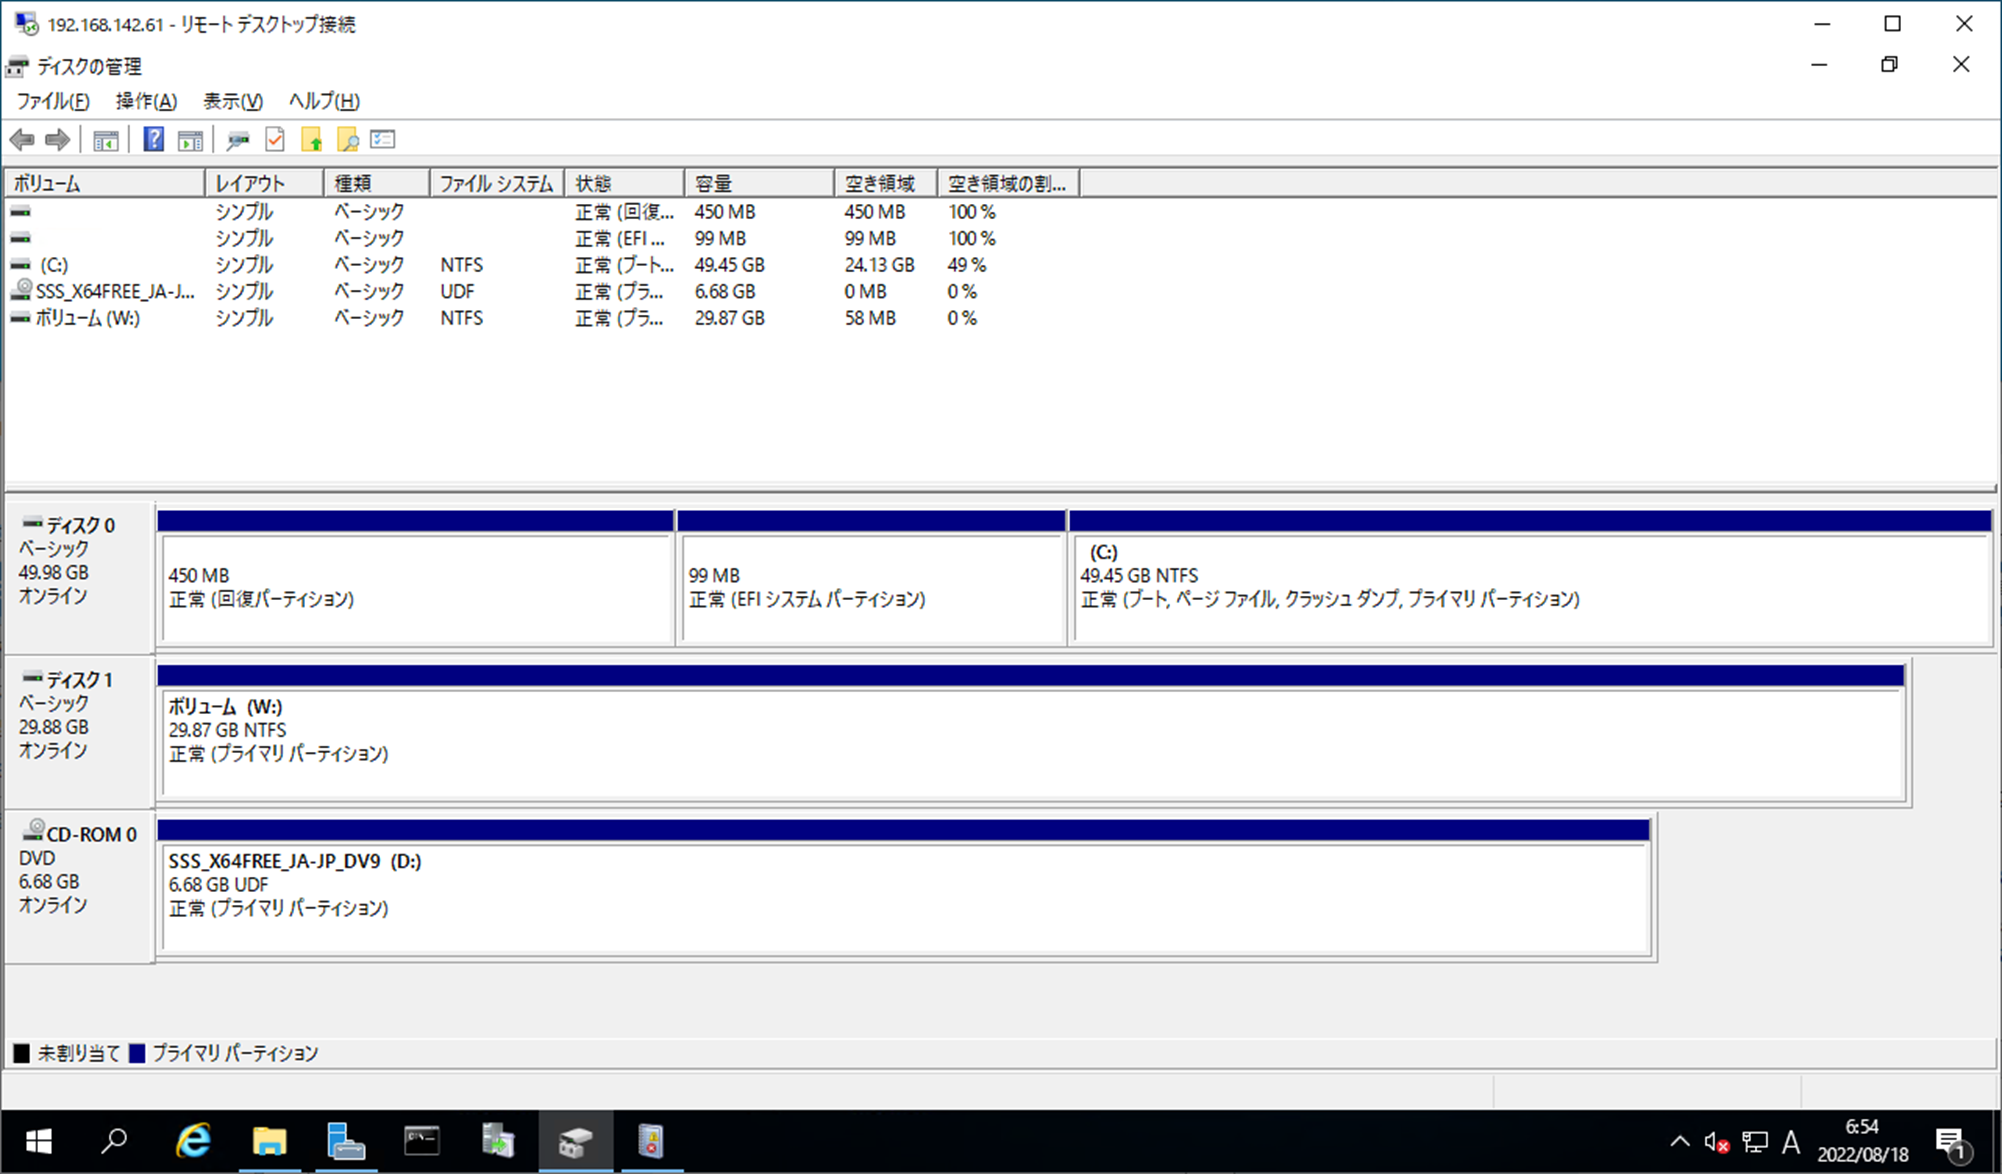Click the Back navigation arrow
2002x1174 pixels.
pyautogui.click(x=22, y=139)
